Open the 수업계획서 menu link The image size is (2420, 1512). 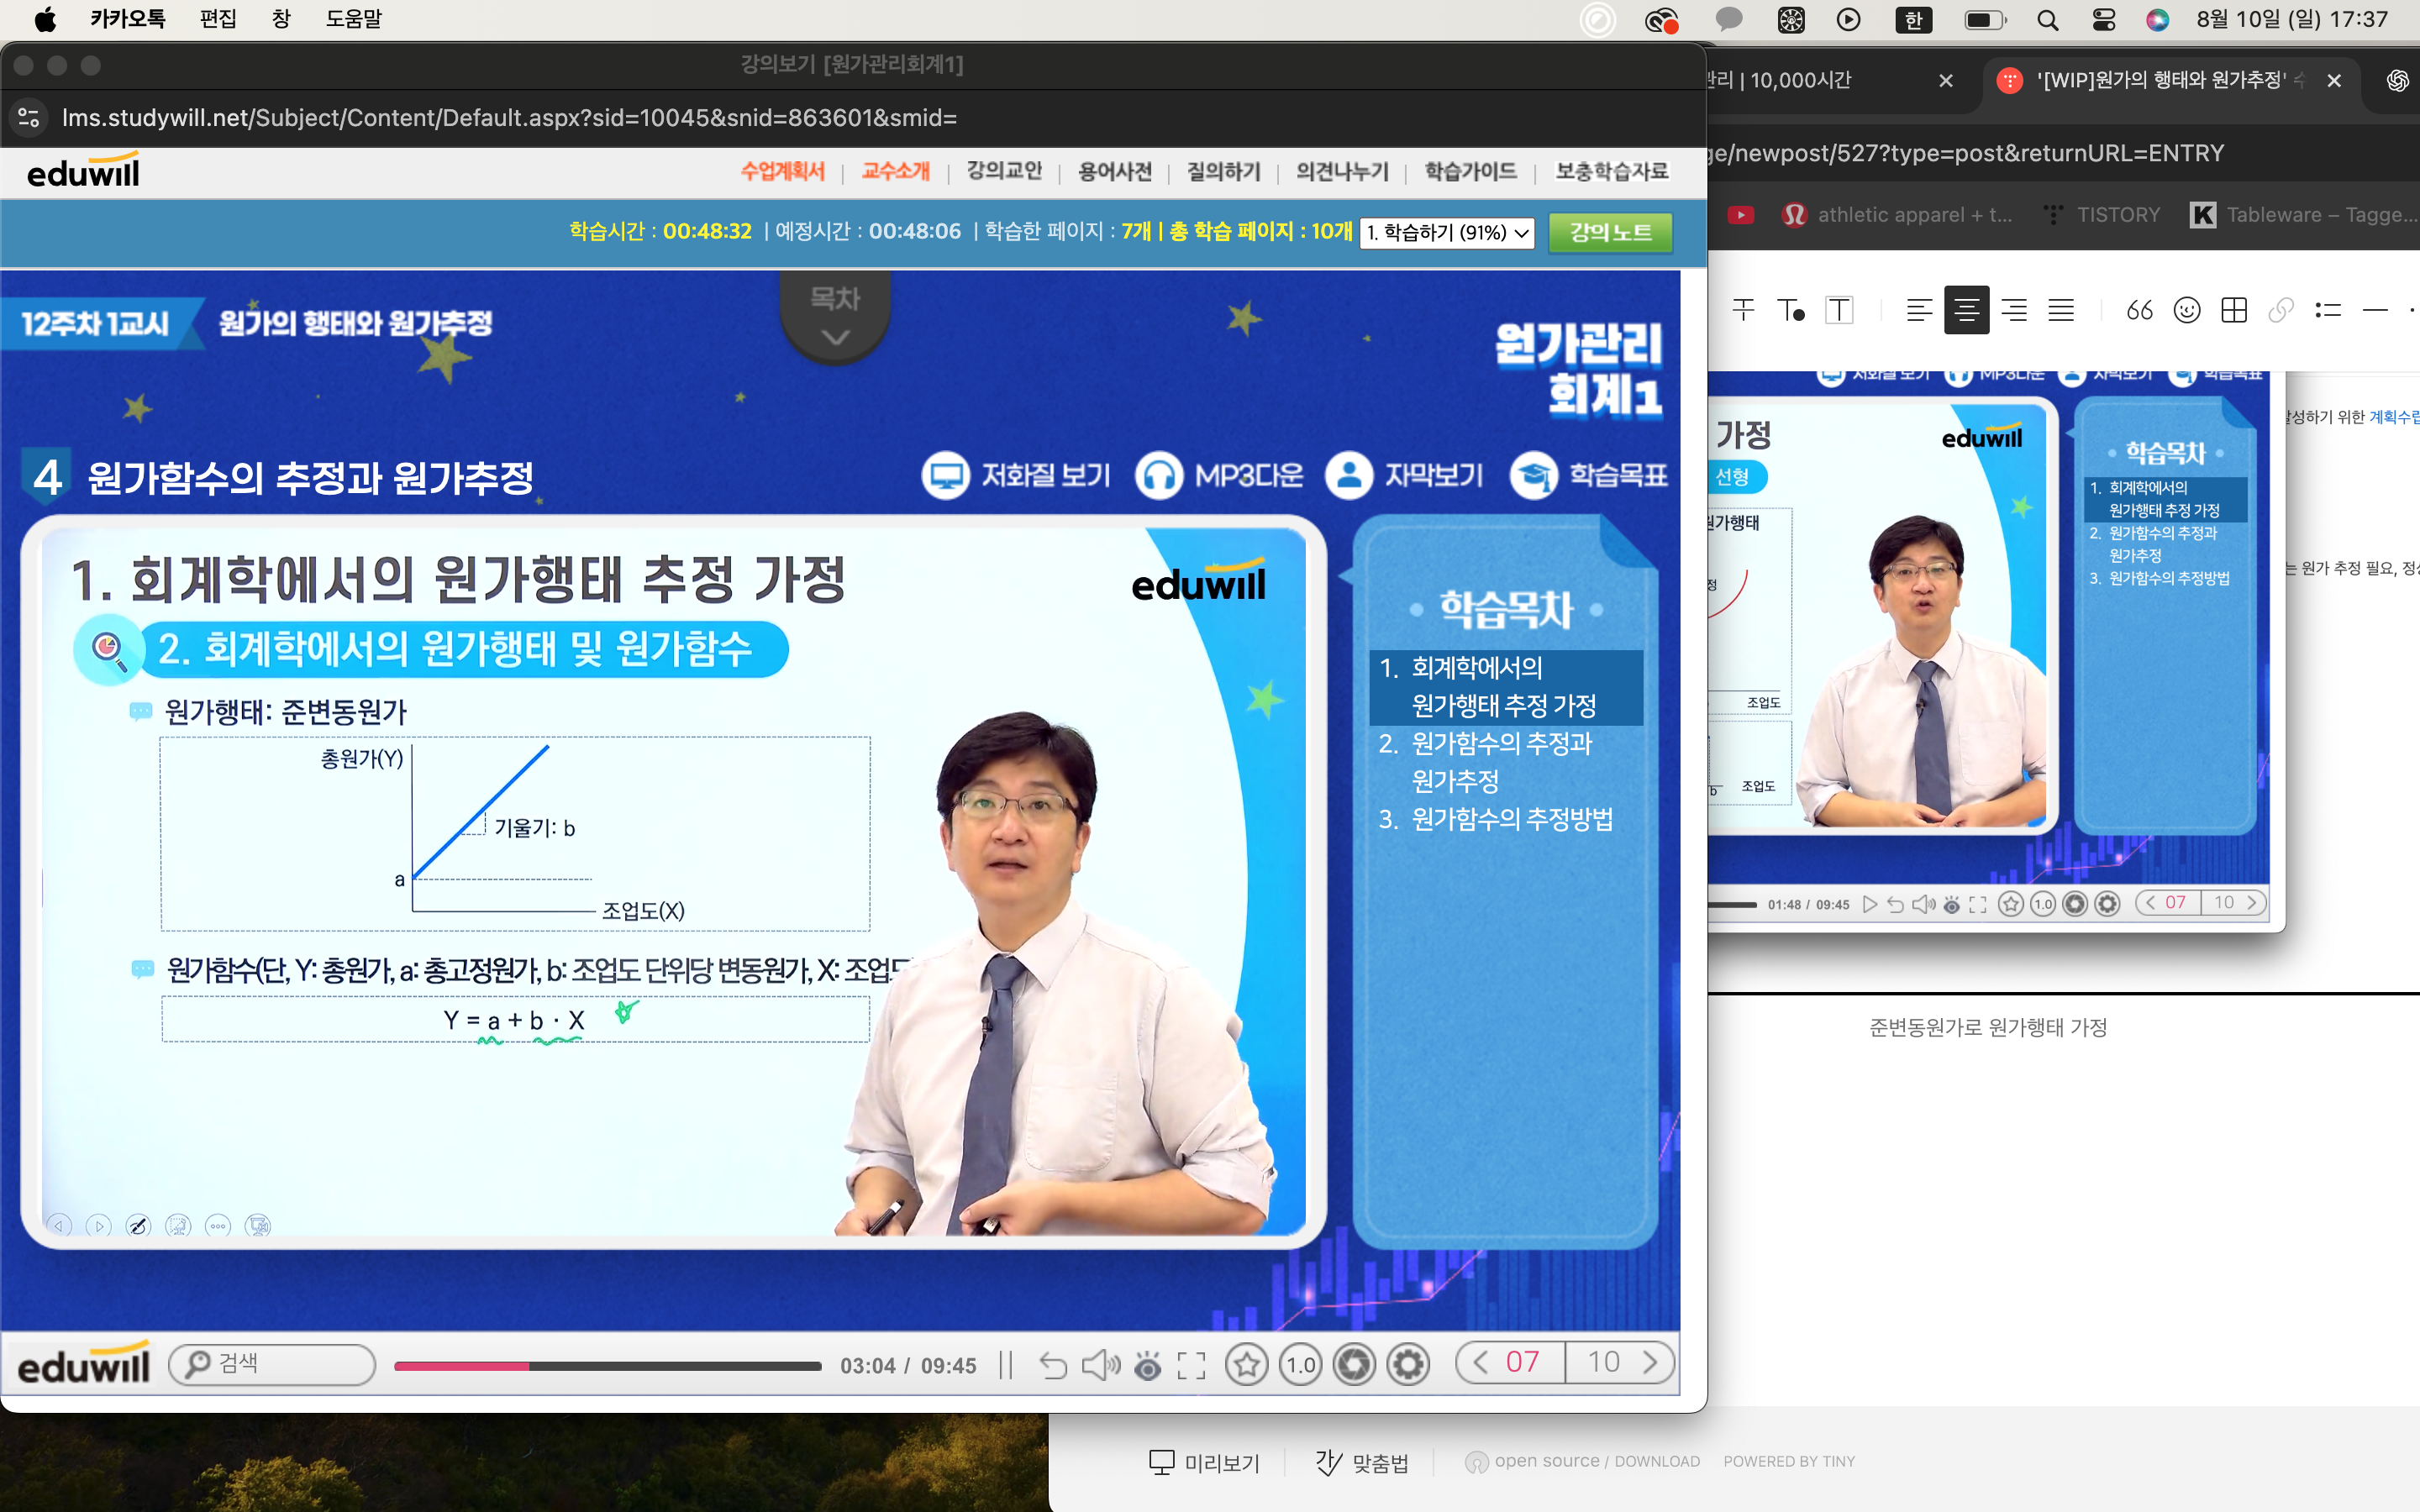point(782,171)
